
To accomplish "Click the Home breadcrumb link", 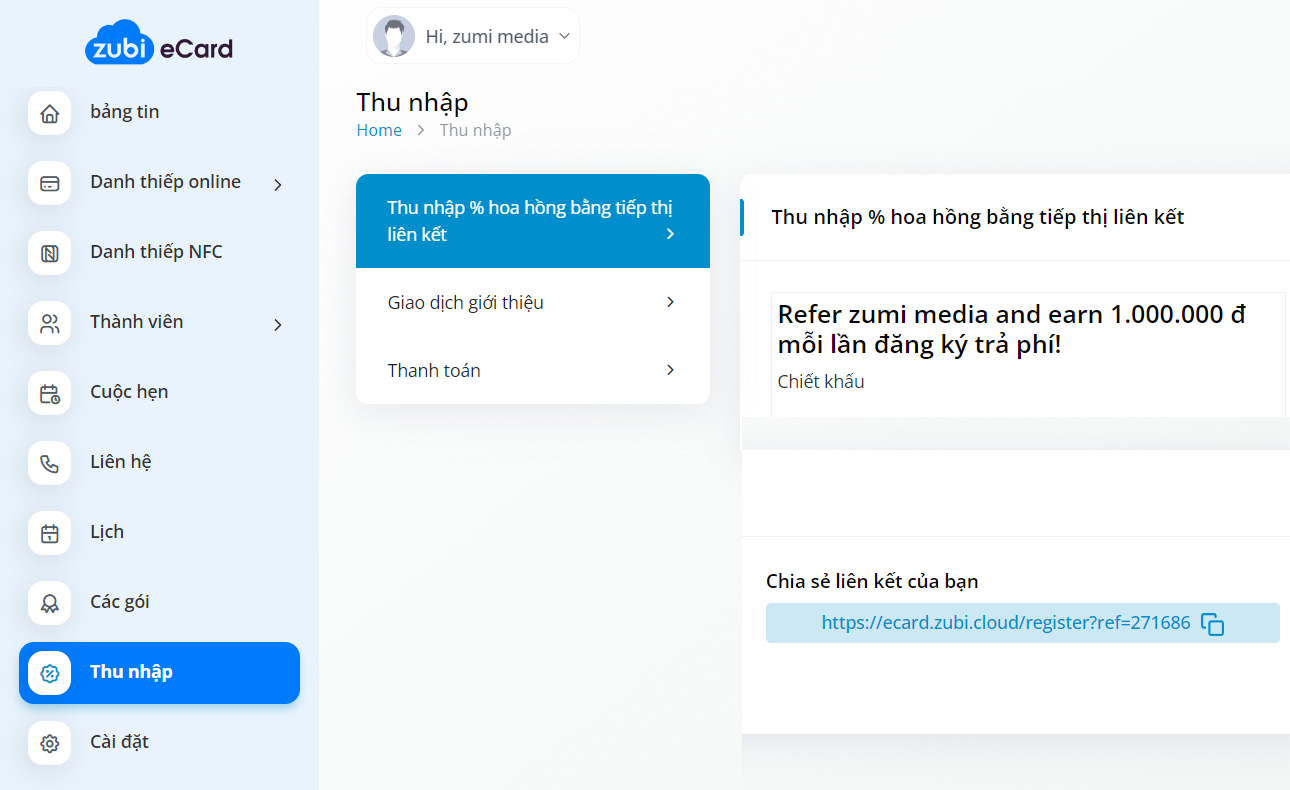I will tap(379, 130).
